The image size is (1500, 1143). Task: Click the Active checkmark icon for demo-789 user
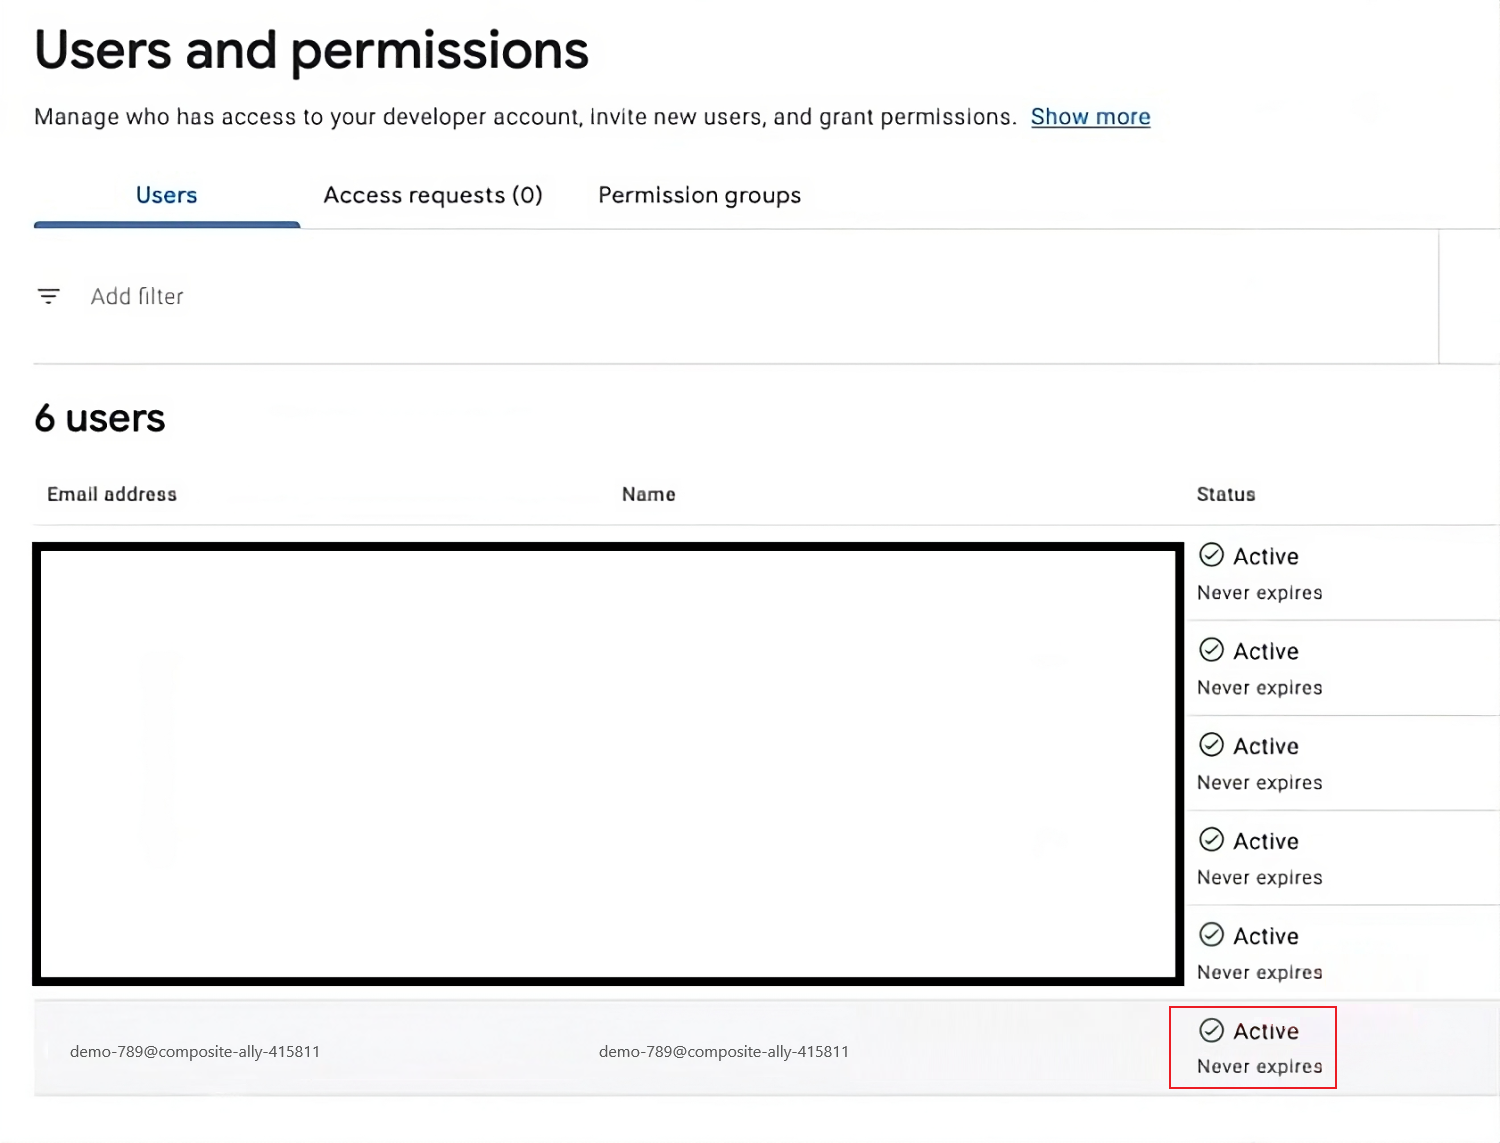pos(1211,1030)
